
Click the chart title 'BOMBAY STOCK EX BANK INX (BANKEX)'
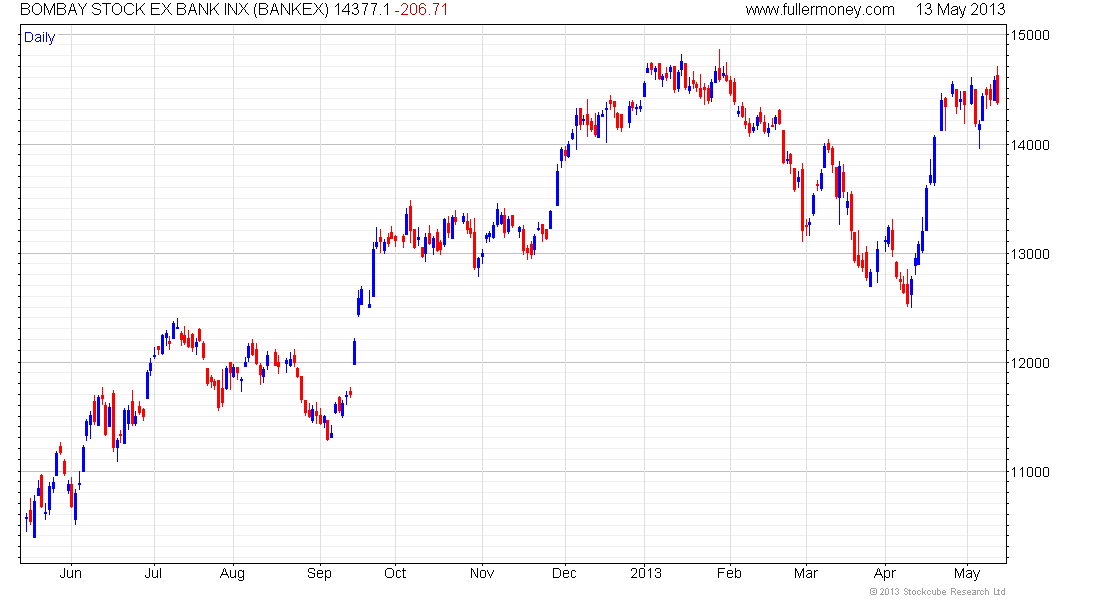(175, 10)
